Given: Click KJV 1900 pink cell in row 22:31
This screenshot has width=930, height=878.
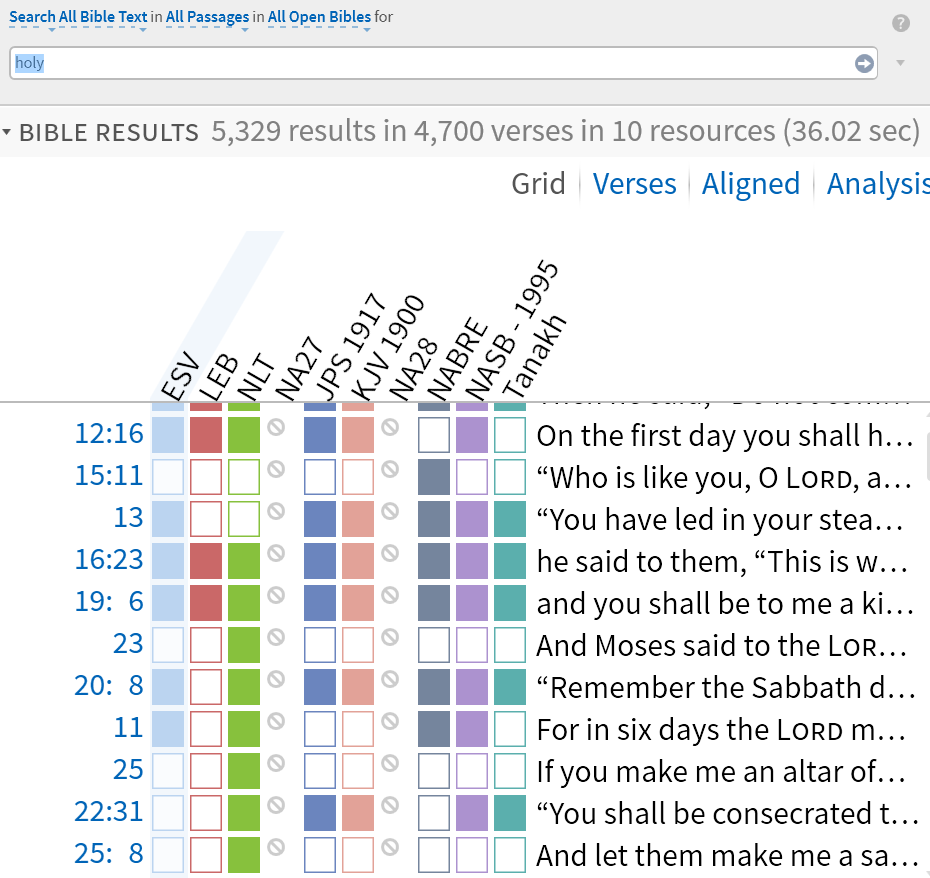Looking at the screenshot, I should click(x=358, y=813).
